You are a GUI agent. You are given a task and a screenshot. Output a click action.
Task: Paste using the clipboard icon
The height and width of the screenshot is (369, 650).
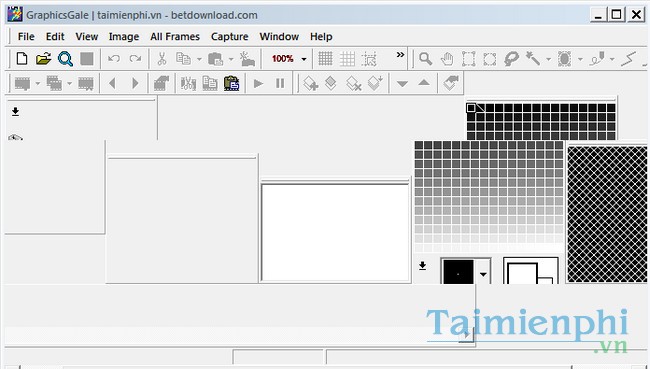click(216, 59)
